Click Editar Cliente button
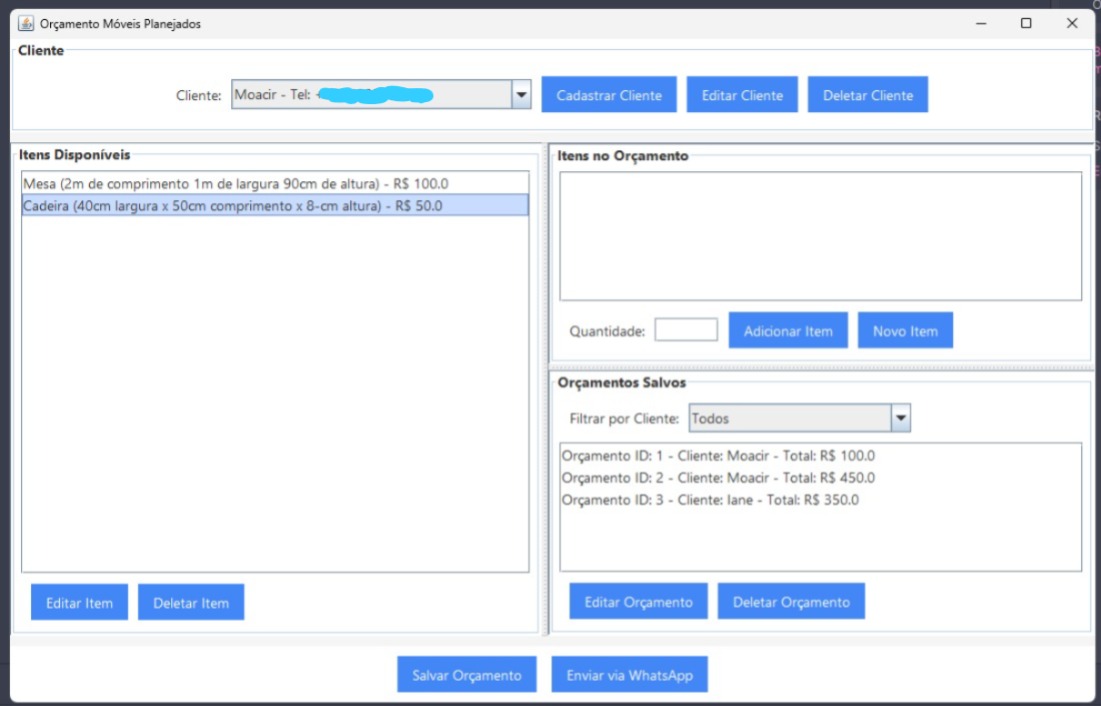 pyautogui.click(x=742, y=95)
